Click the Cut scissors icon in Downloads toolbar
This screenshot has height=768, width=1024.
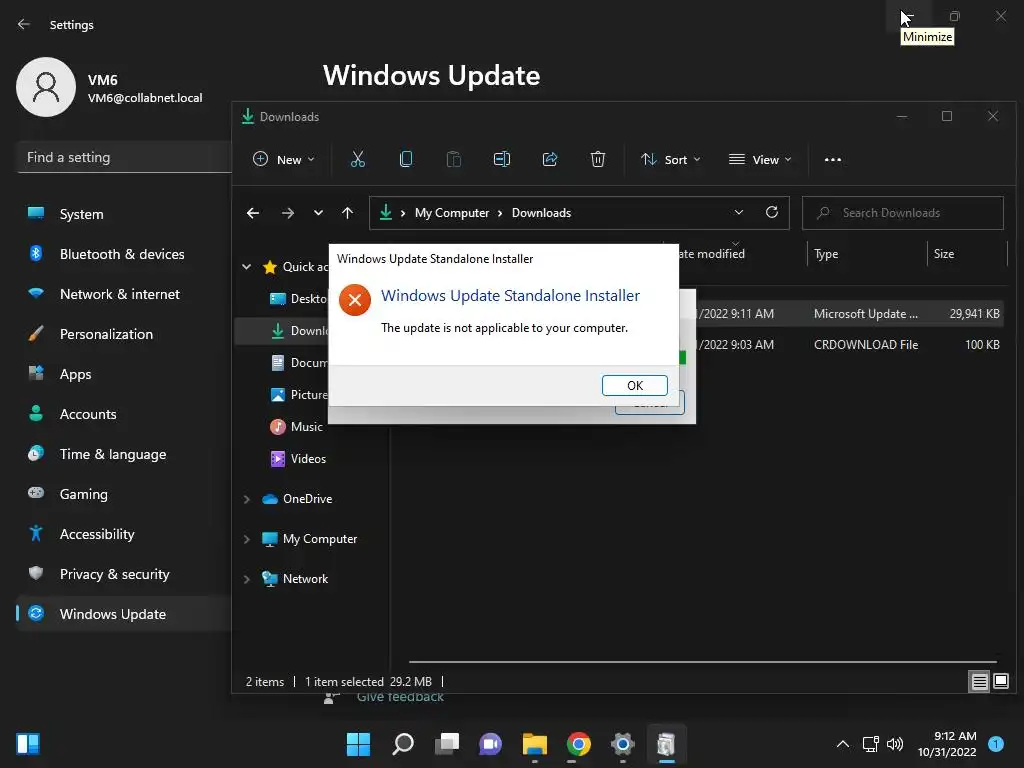coord(357,159)
